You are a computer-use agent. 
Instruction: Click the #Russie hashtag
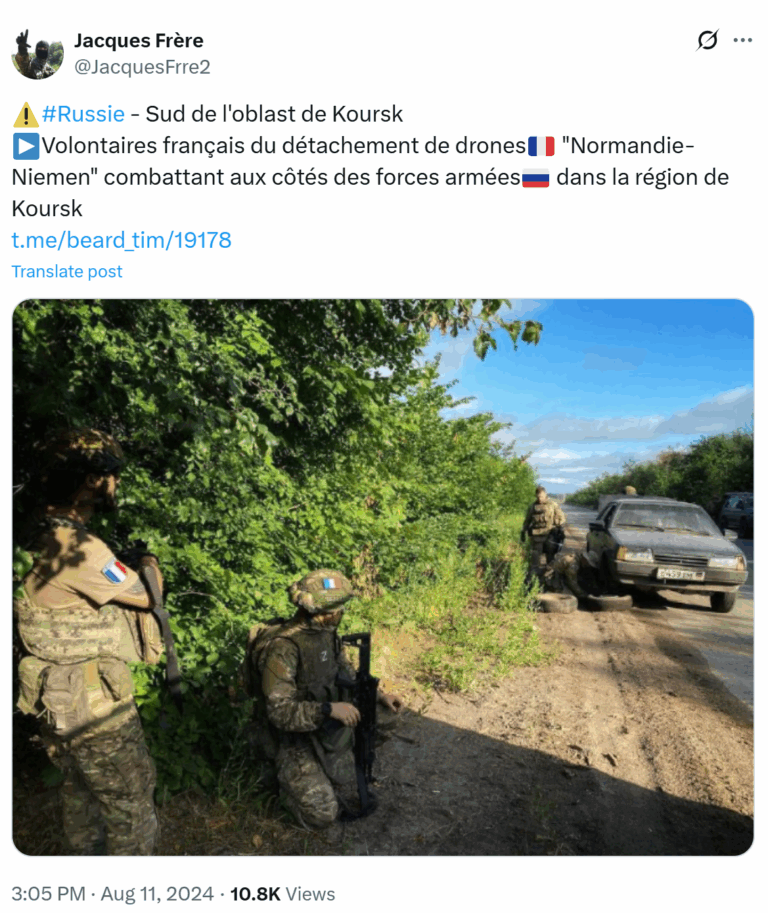click(83, 114)
